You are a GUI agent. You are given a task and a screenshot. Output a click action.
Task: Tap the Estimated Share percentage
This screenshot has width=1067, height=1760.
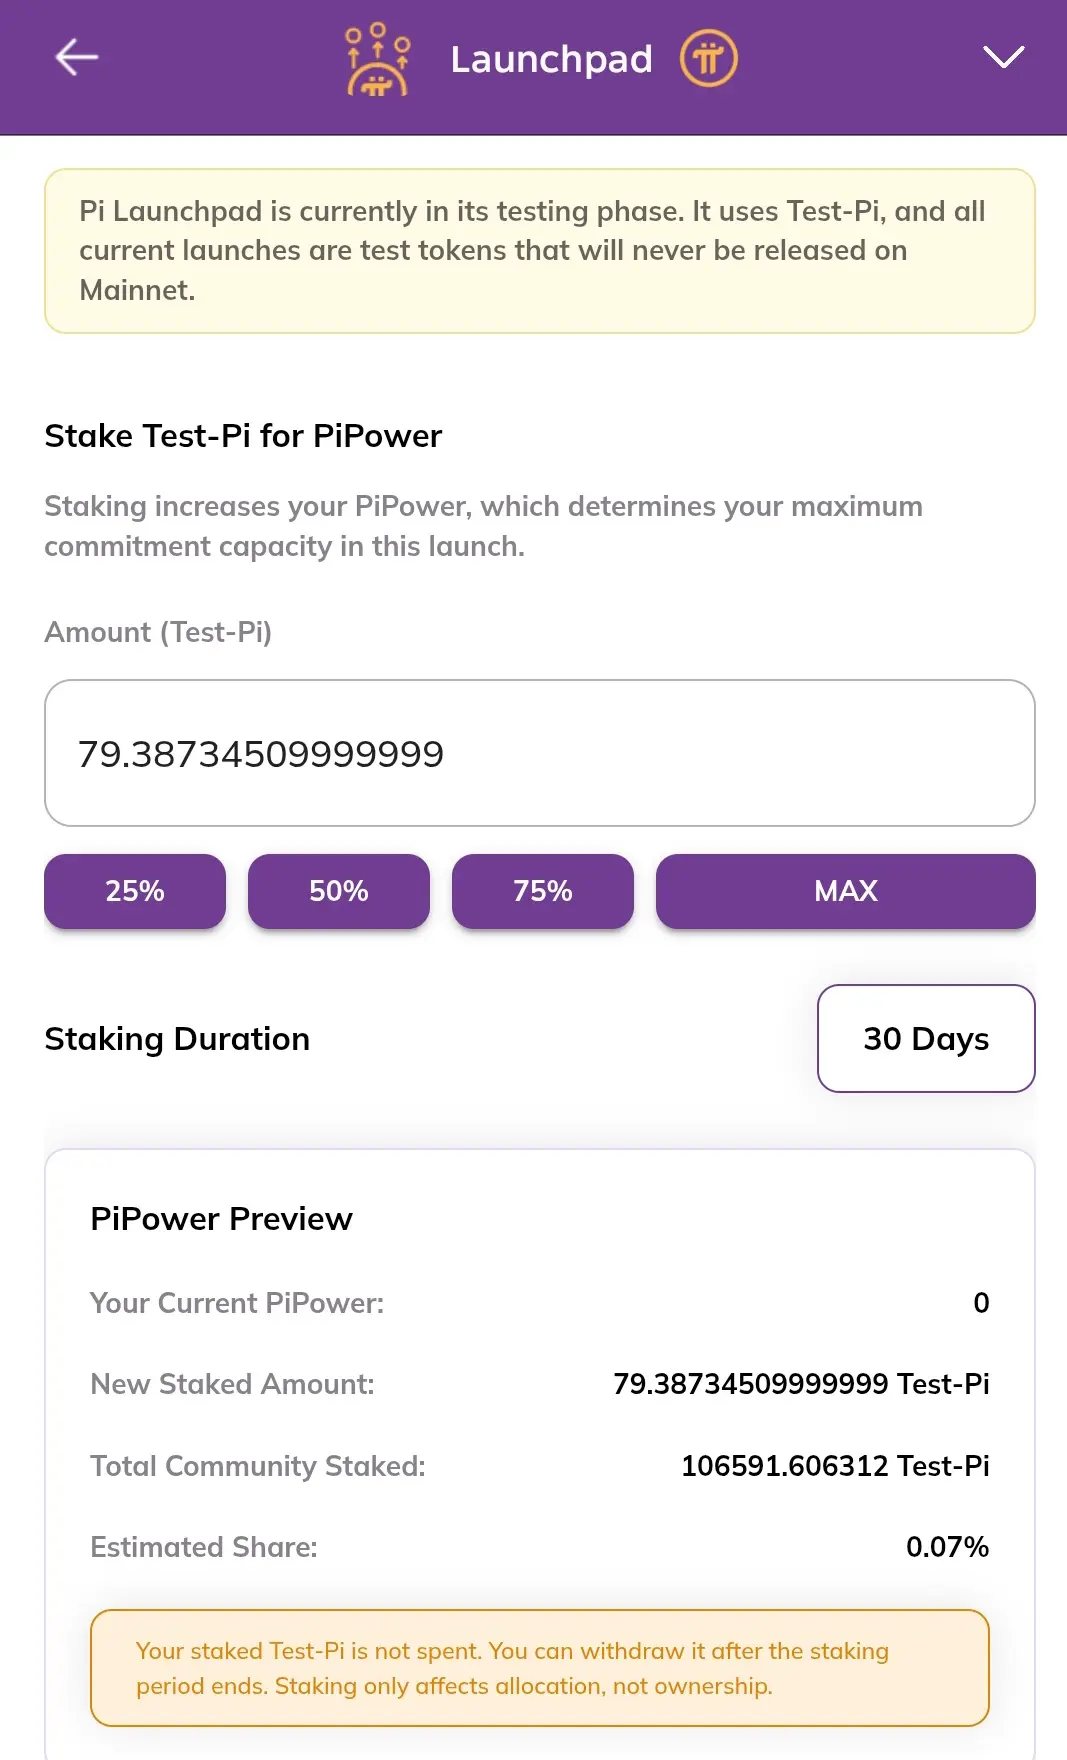[x=947, y=1547]
